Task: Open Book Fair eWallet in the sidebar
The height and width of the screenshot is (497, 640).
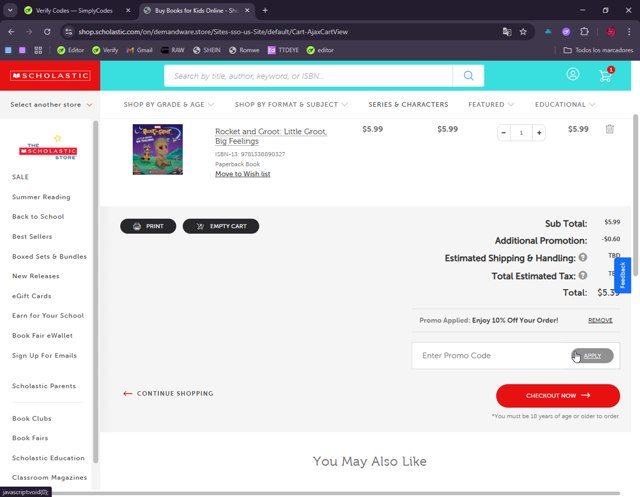Action: pyautogui.click(x=42, y=335)
